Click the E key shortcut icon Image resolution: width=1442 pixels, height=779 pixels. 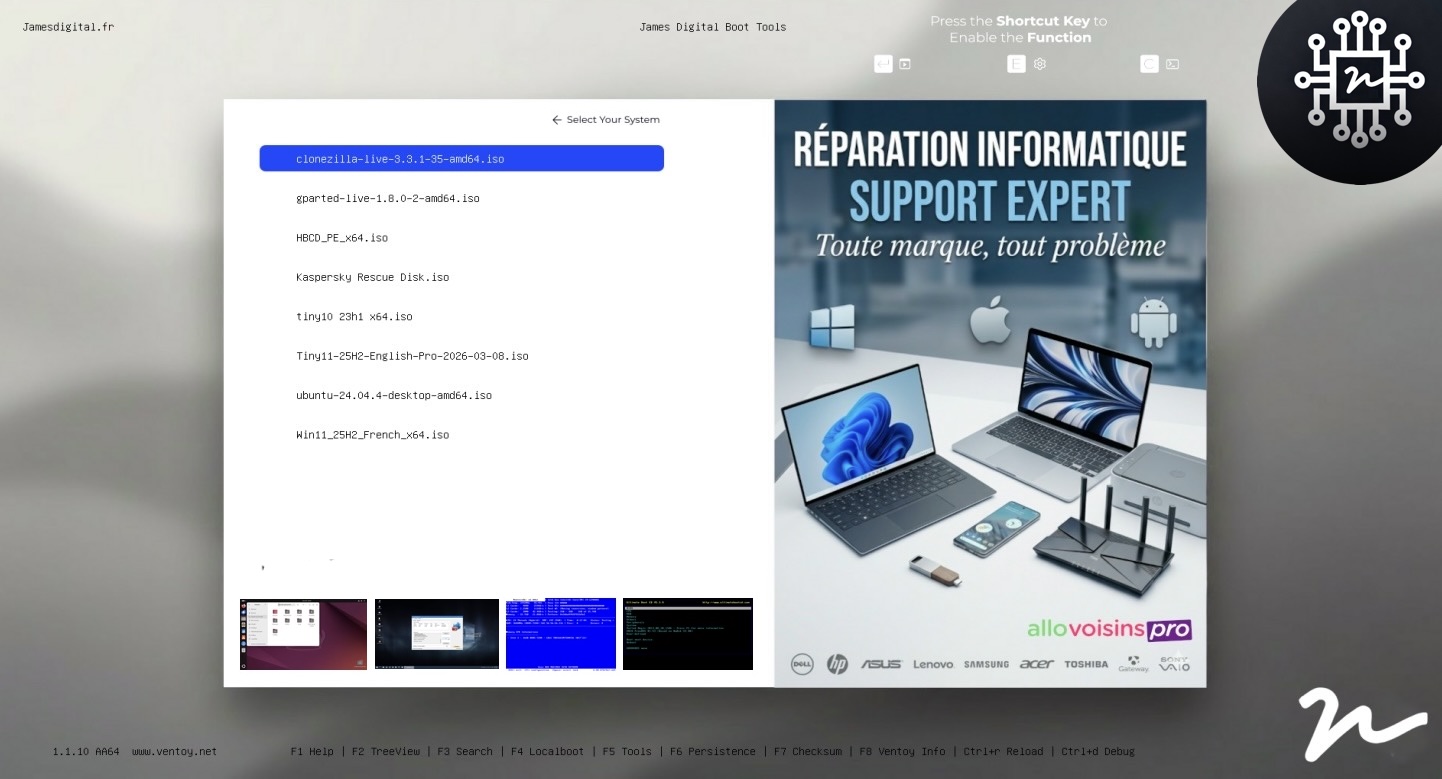tap(1016, 64)
